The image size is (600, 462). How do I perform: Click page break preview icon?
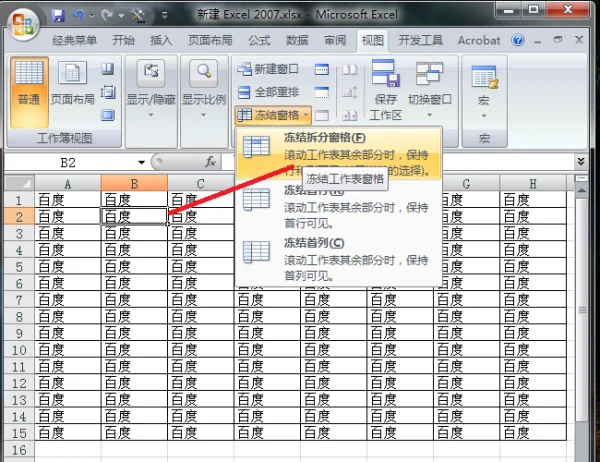point(108,69)
